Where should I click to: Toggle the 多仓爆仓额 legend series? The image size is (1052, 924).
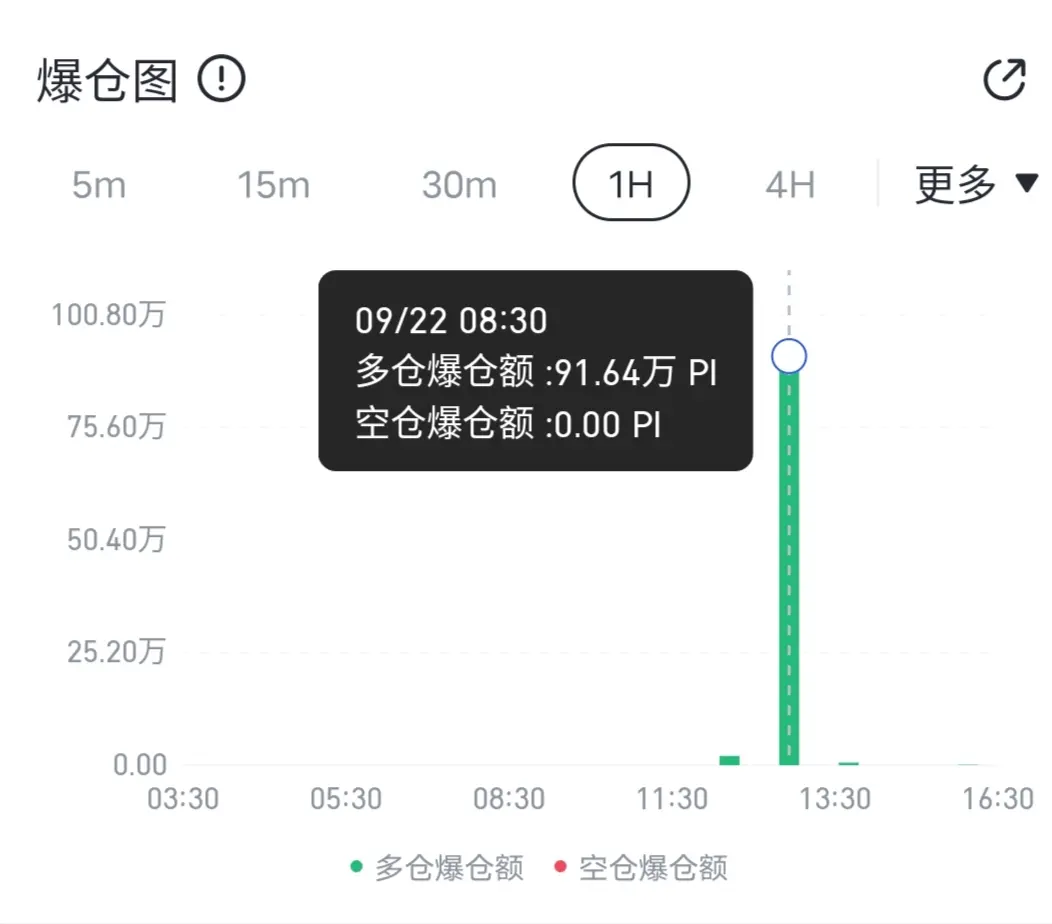437,868
